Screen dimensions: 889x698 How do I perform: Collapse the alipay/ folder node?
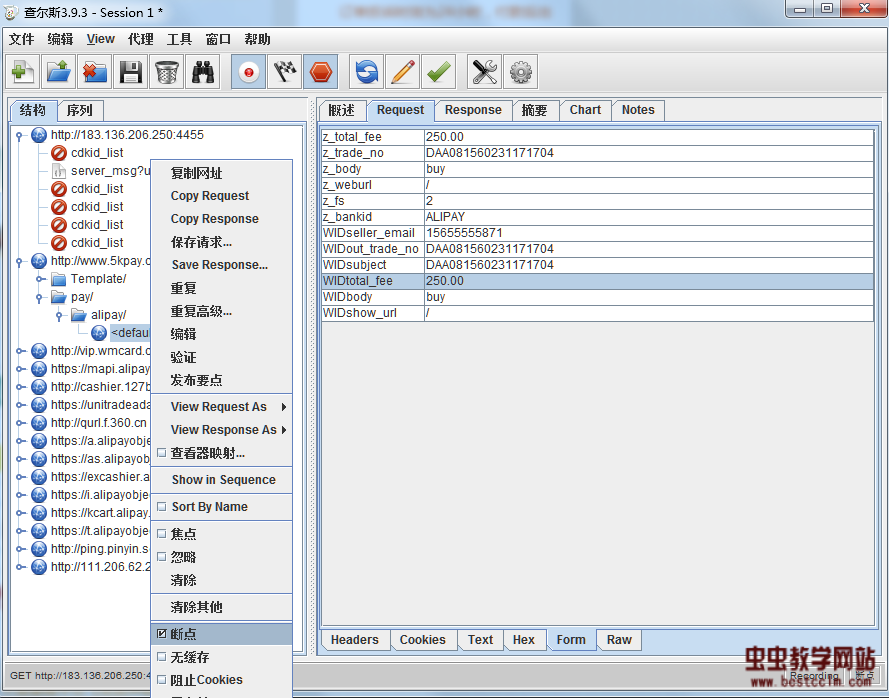coord(59,315)
